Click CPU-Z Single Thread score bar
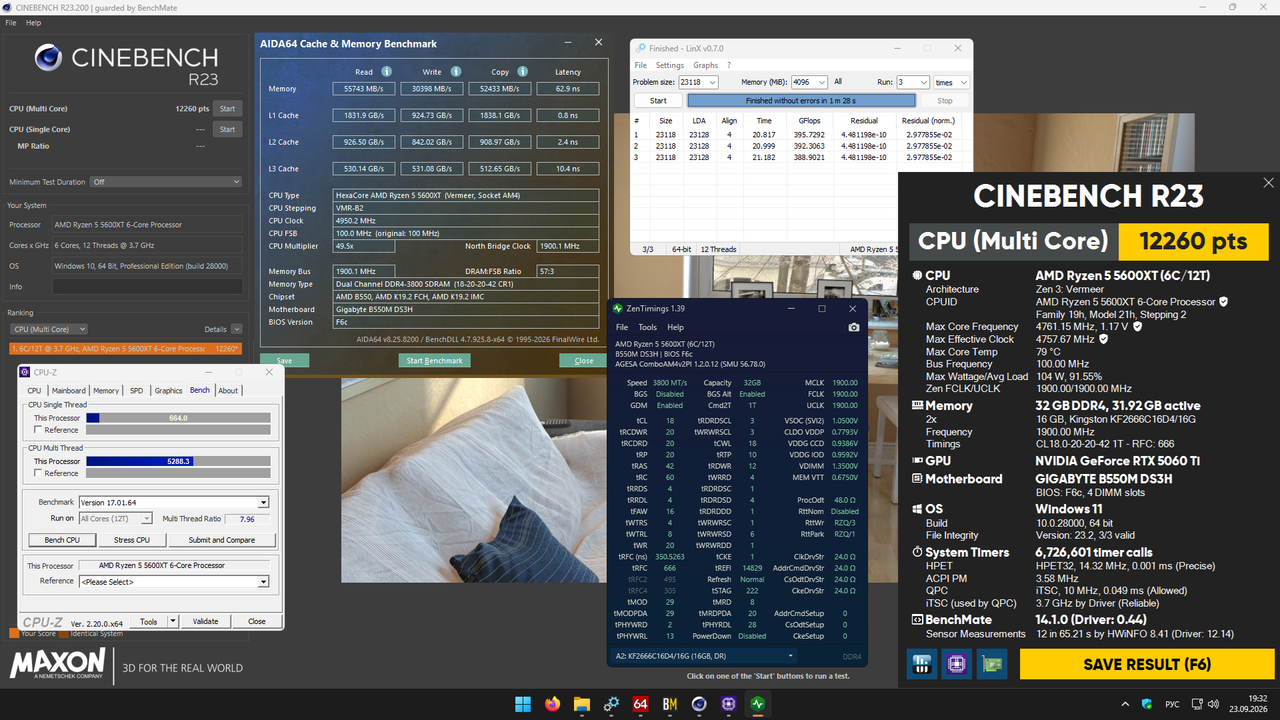1280x720 pixels. tap(178, 418)
